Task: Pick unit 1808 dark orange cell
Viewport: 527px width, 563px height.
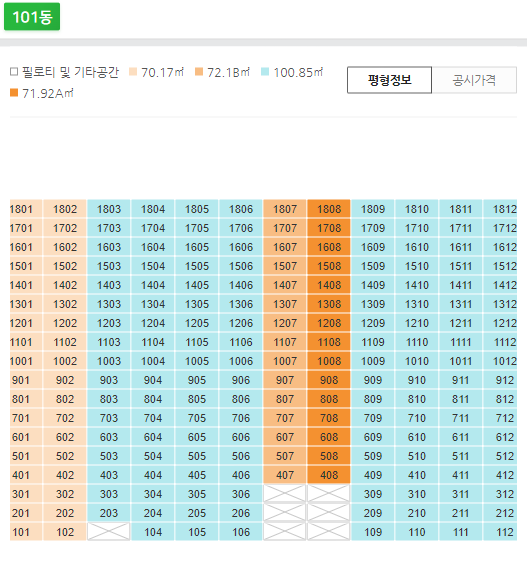Action: pos(329,209)
